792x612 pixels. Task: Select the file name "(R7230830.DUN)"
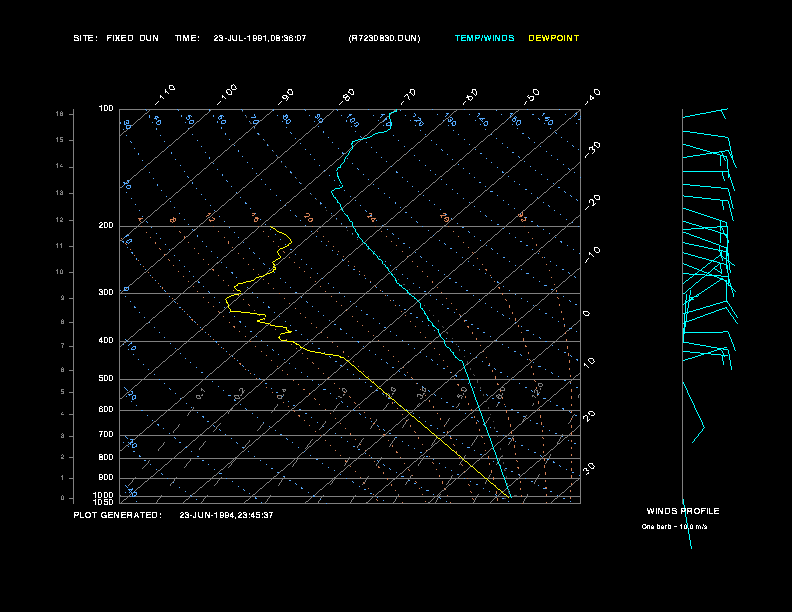[x=384, y=38]
